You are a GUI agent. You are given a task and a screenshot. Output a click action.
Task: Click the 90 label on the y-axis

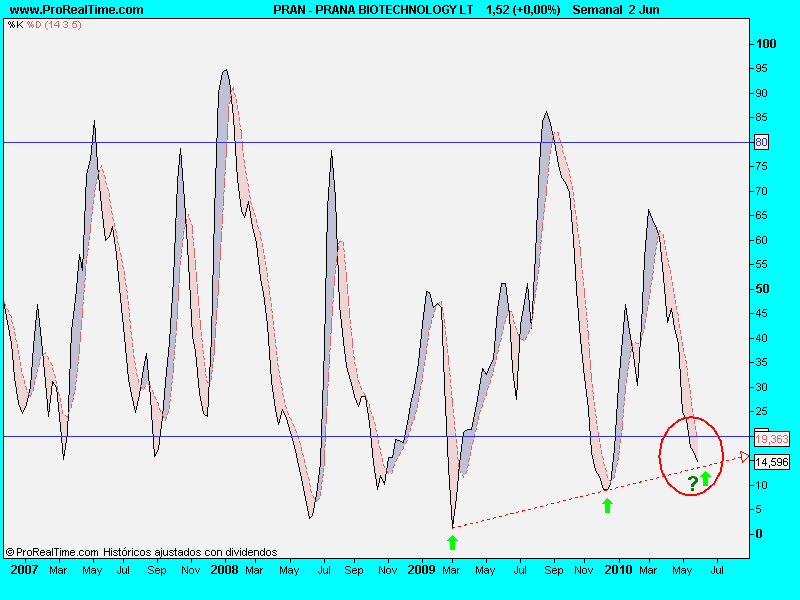(761, 93)
